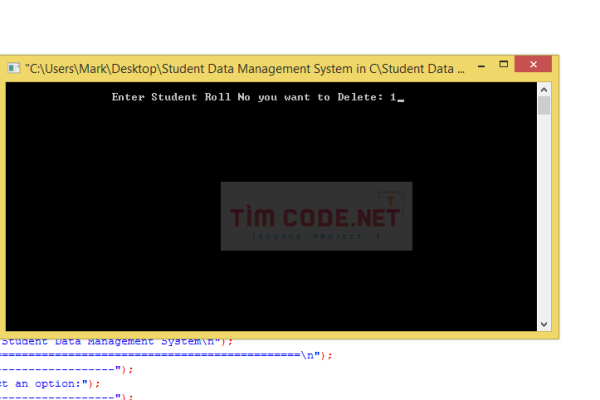Open the console window system menu icon
600x400 pixels.
[14, 69]
